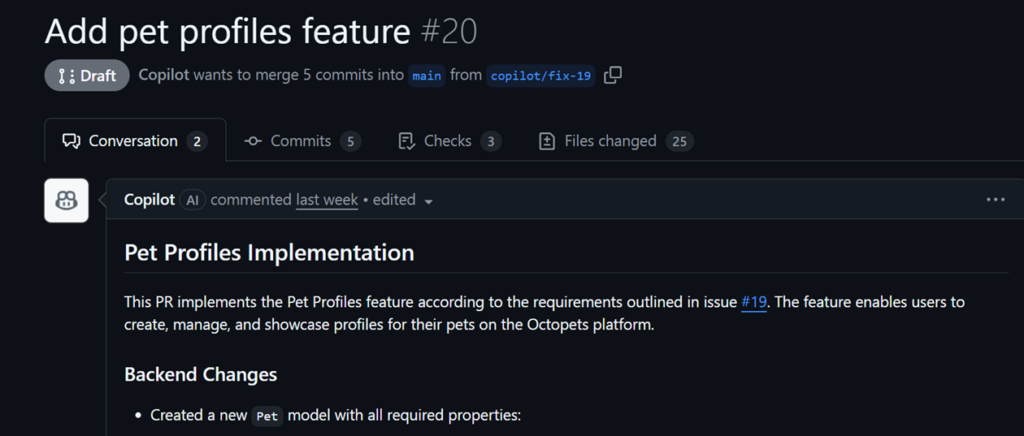Copy the head branch name using copy icon
Viewport: 1024px width, 436px height.
click(613, 75)
